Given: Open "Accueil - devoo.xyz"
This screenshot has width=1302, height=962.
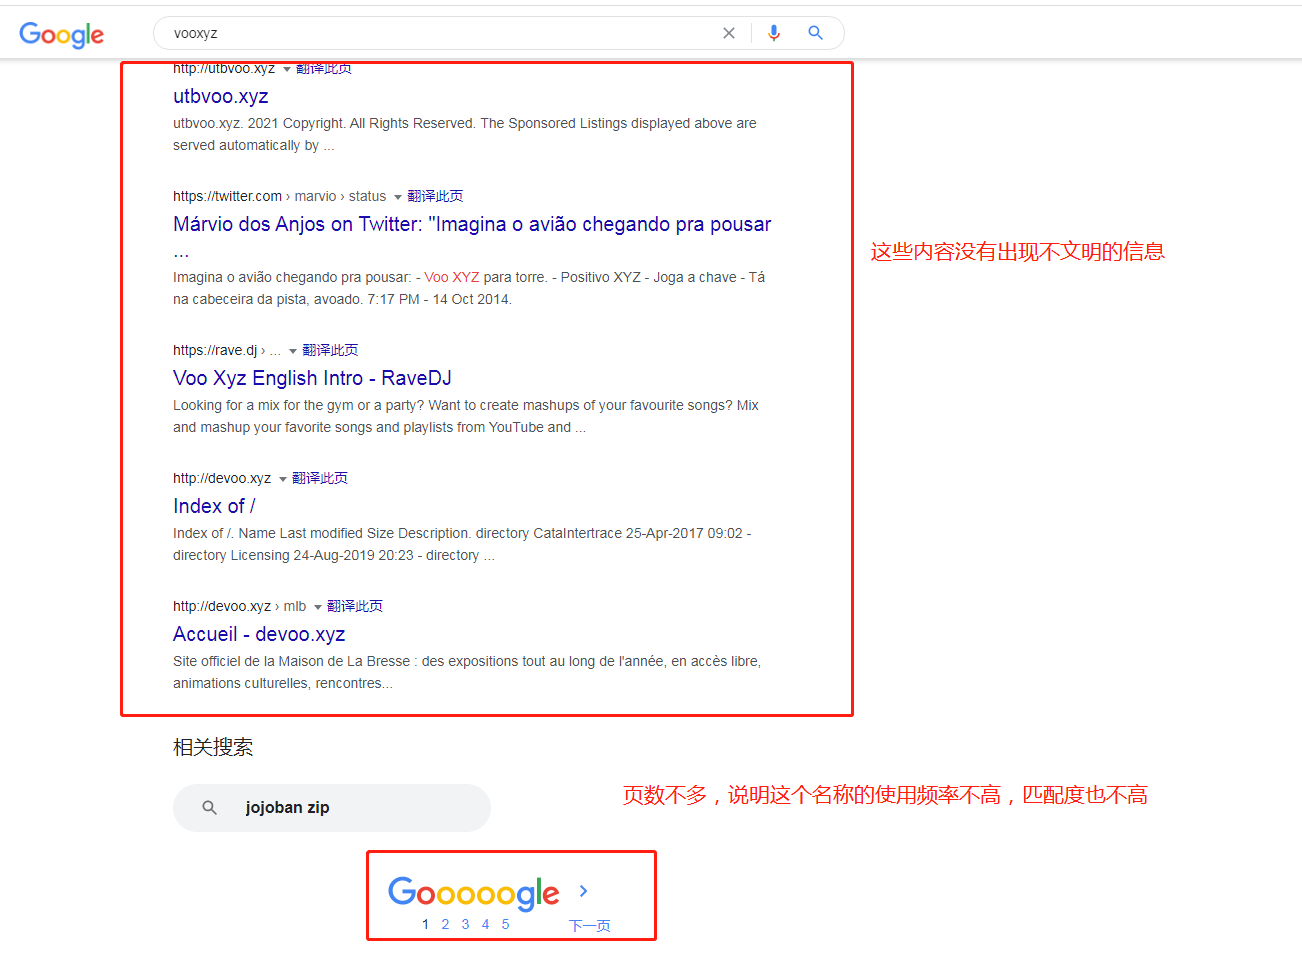Looking at the screenshot, I should point(258,633).
